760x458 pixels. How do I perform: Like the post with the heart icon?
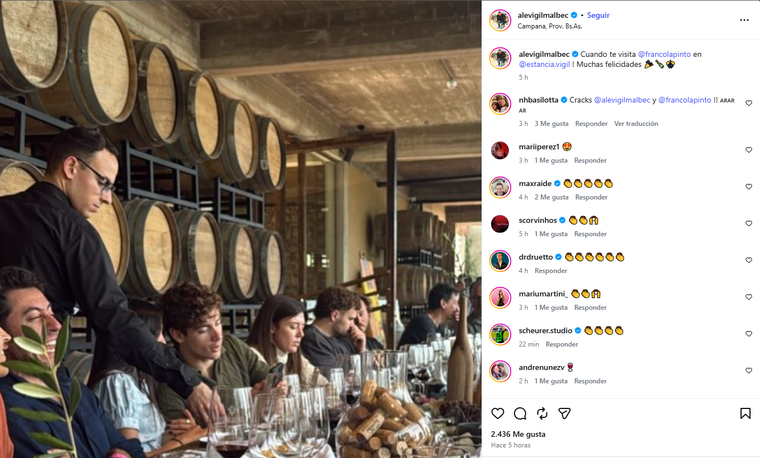click(x=498, y=413)
